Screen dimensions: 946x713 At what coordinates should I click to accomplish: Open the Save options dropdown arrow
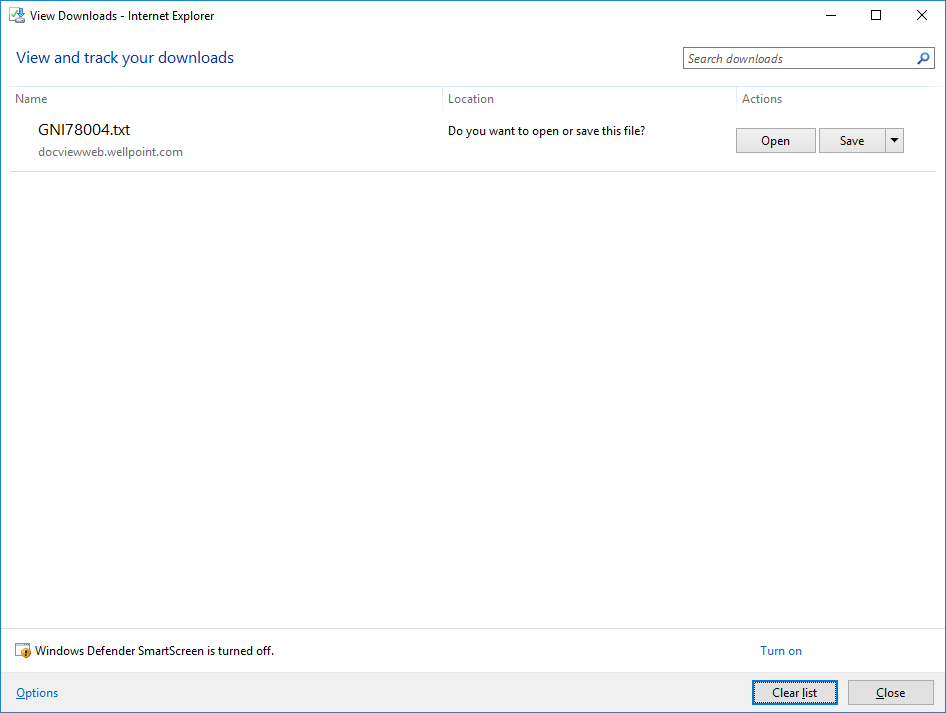[894, 140]
